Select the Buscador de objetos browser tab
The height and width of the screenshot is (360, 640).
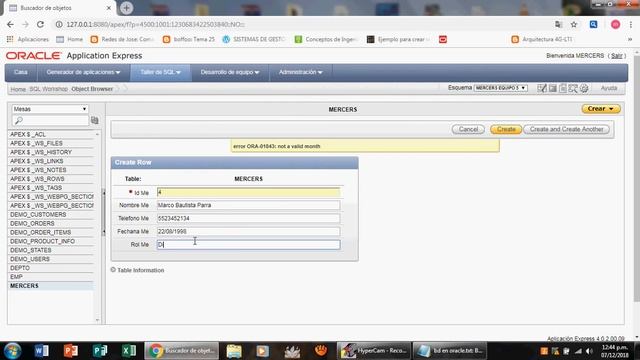coord(59,8)
